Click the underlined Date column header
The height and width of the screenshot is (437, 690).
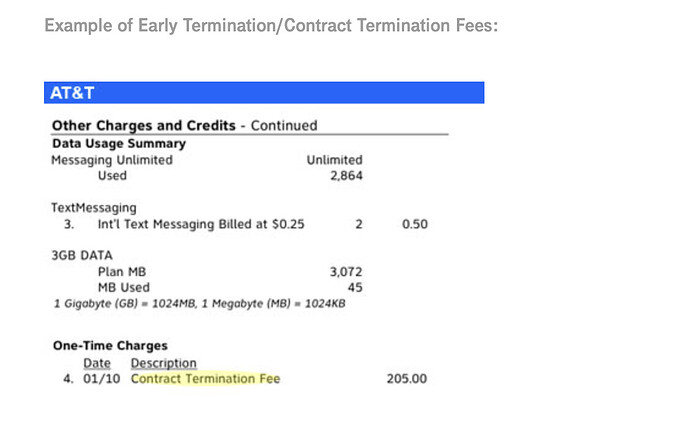point(97,363)
